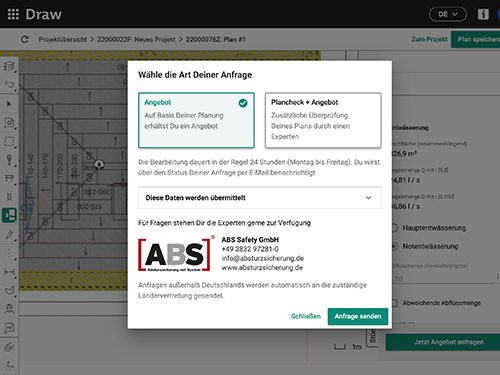Viewport: 500px width, 375px height.
Task: Select the PDF export icon
Action: coord(9,328)
